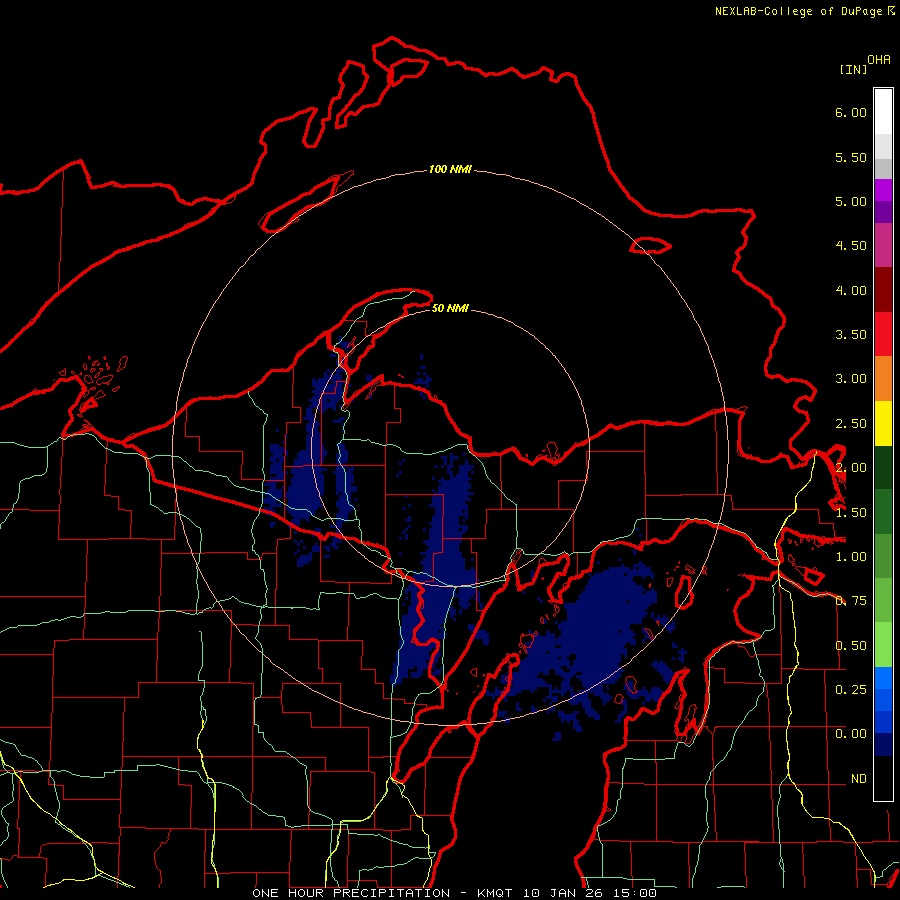Click the 0.50 legend value
Image resolution: width=900 pixels, height=900 pixels.
click(851, 646)
